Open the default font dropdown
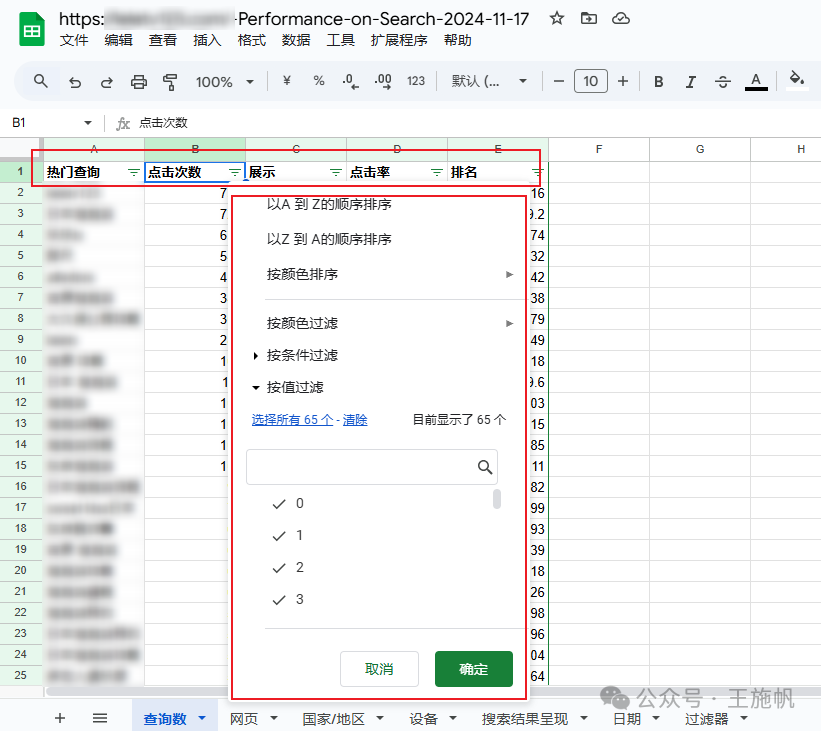 tap(522, 81)
